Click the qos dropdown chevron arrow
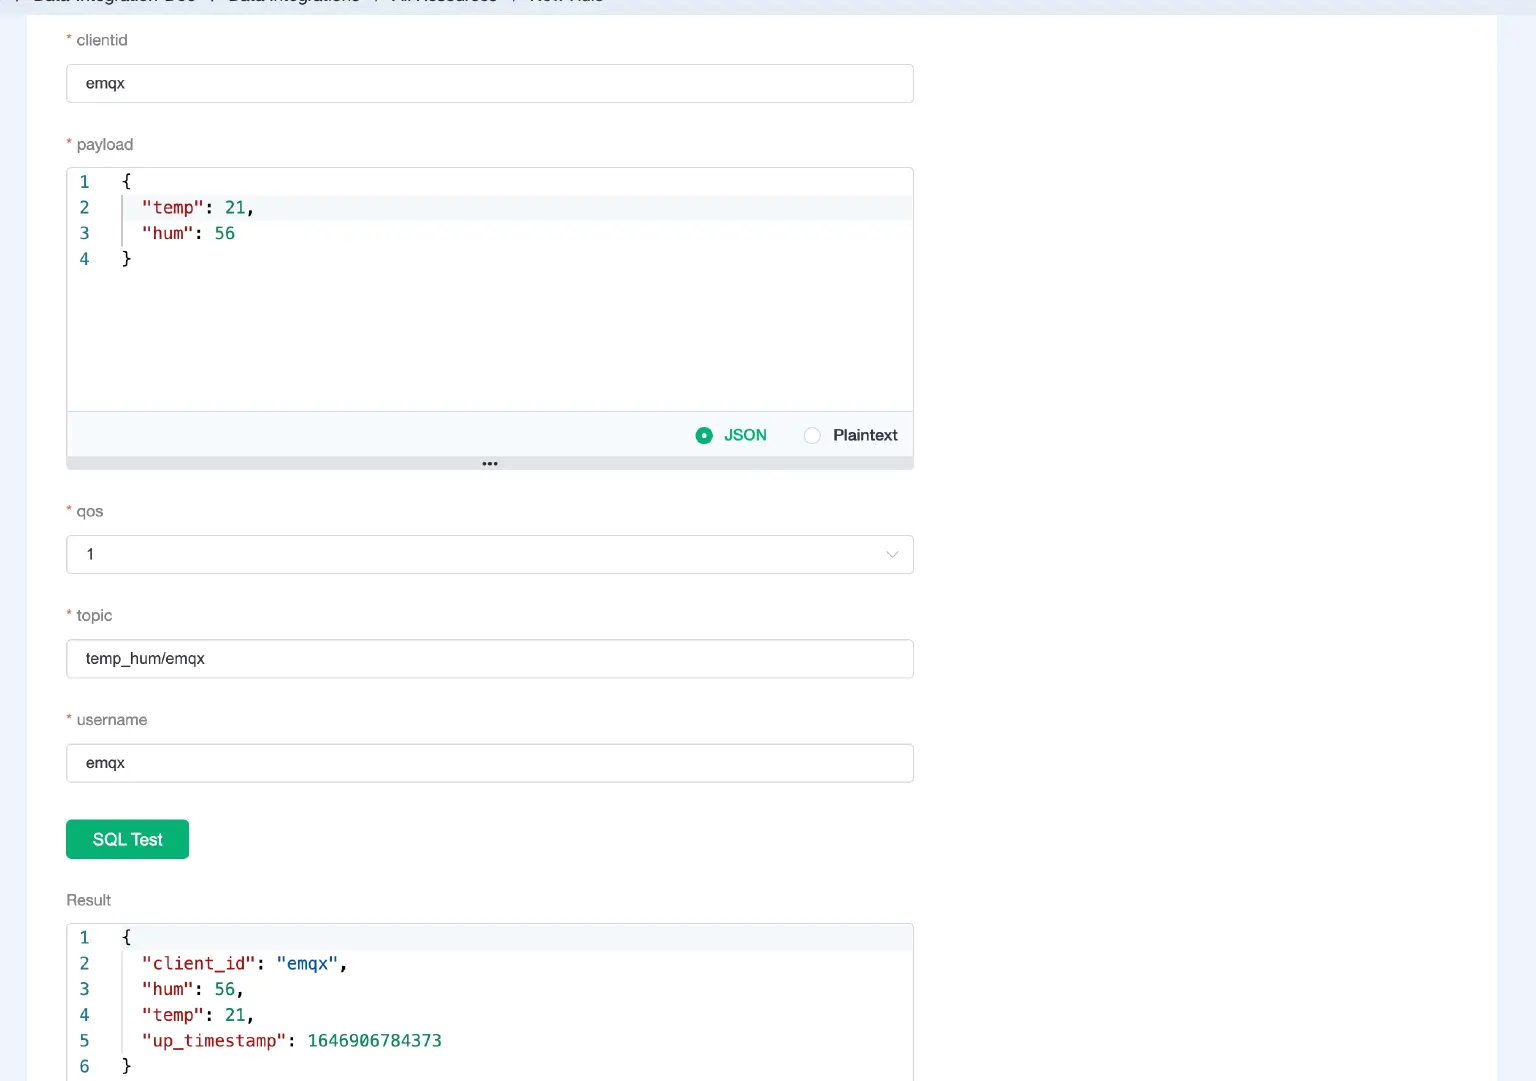Viewport: 1536px width, 1081px height. pyautogui.click(x=891, y=554)
